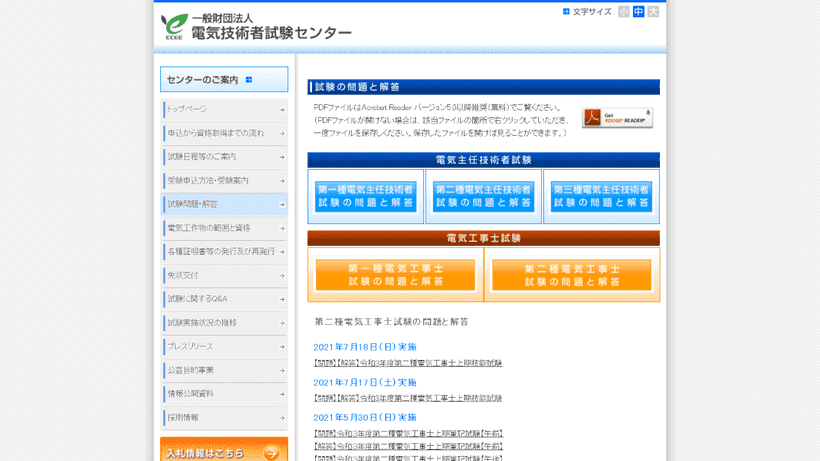
Task: Go to トップページ in sidebar
Action: coord(224,110)
